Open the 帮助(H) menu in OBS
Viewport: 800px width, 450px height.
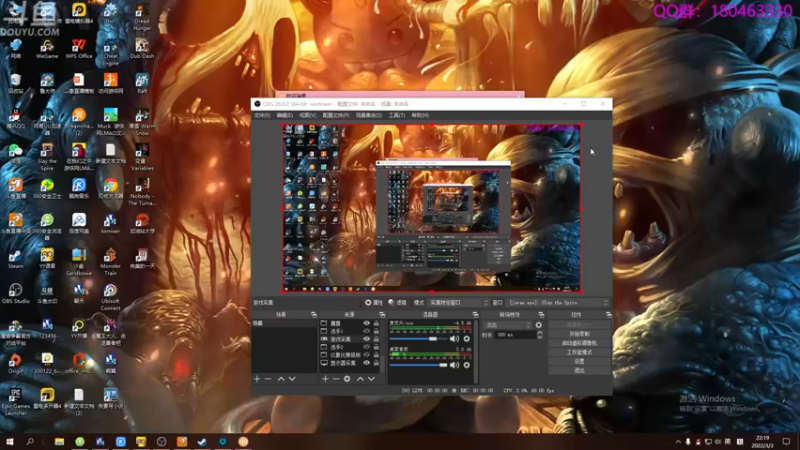(x=420, y=115)
